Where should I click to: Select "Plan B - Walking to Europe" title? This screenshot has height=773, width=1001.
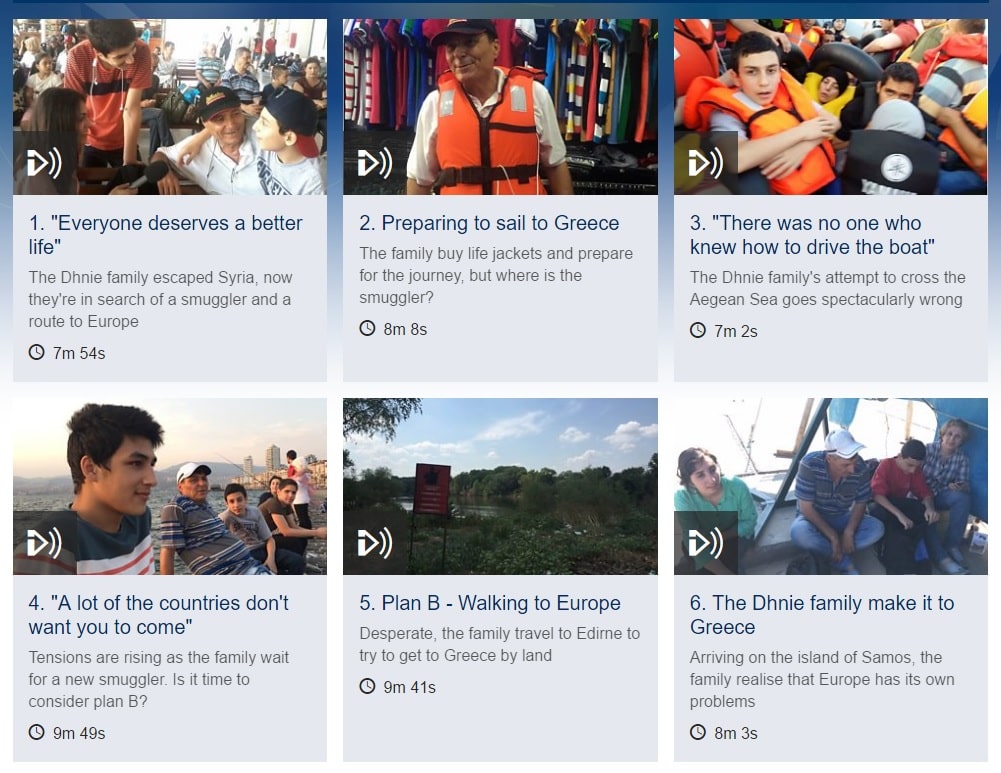pos(490,603)
